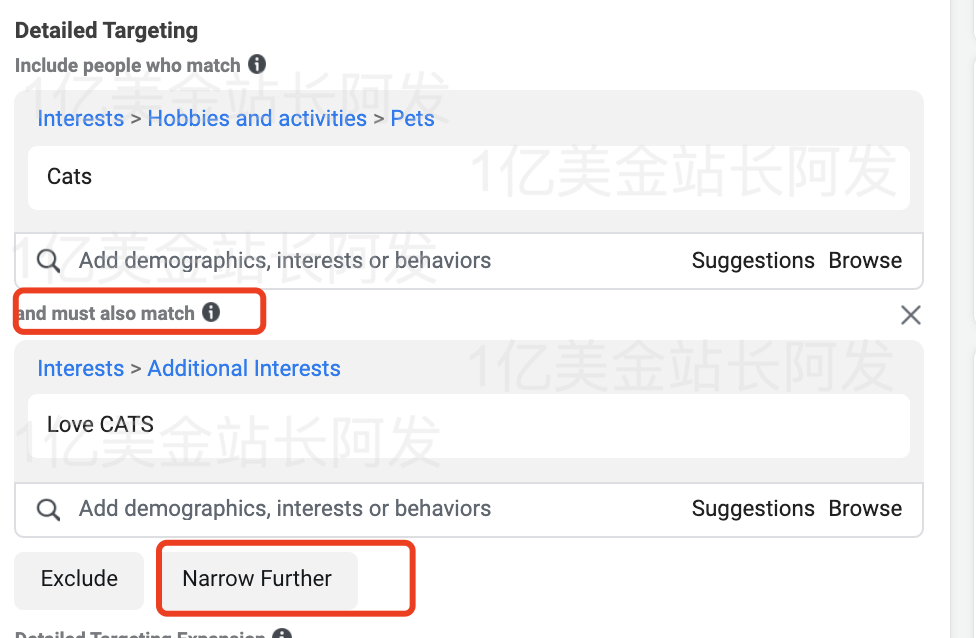Click the search magnifier in the top targeting field

tap(48, 260)
